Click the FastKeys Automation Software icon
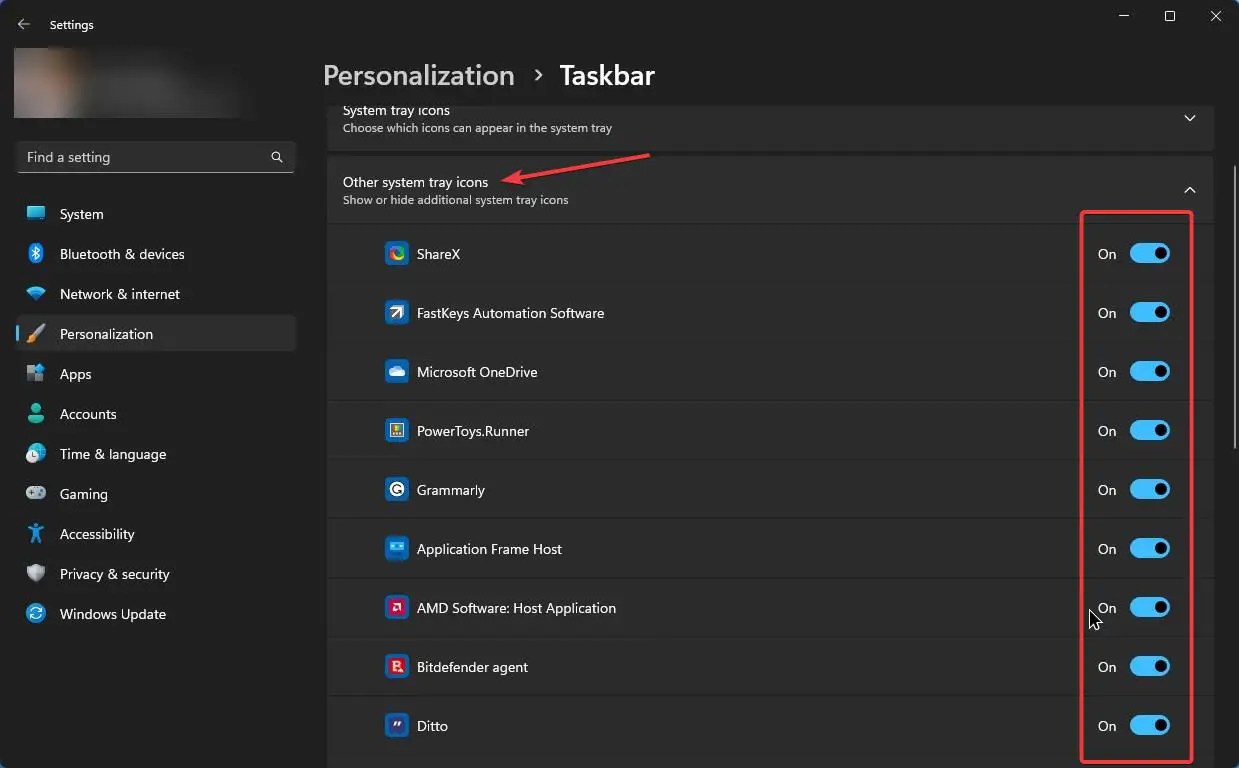 [x=396, y=312]
